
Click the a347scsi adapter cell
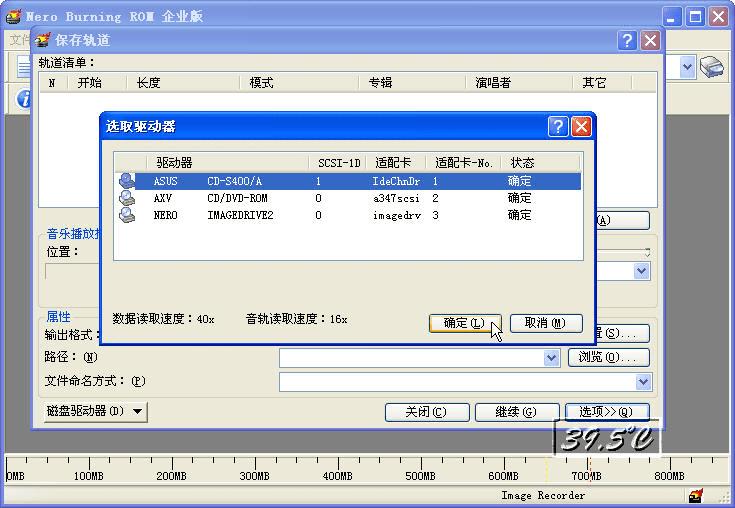pos(396,198)
